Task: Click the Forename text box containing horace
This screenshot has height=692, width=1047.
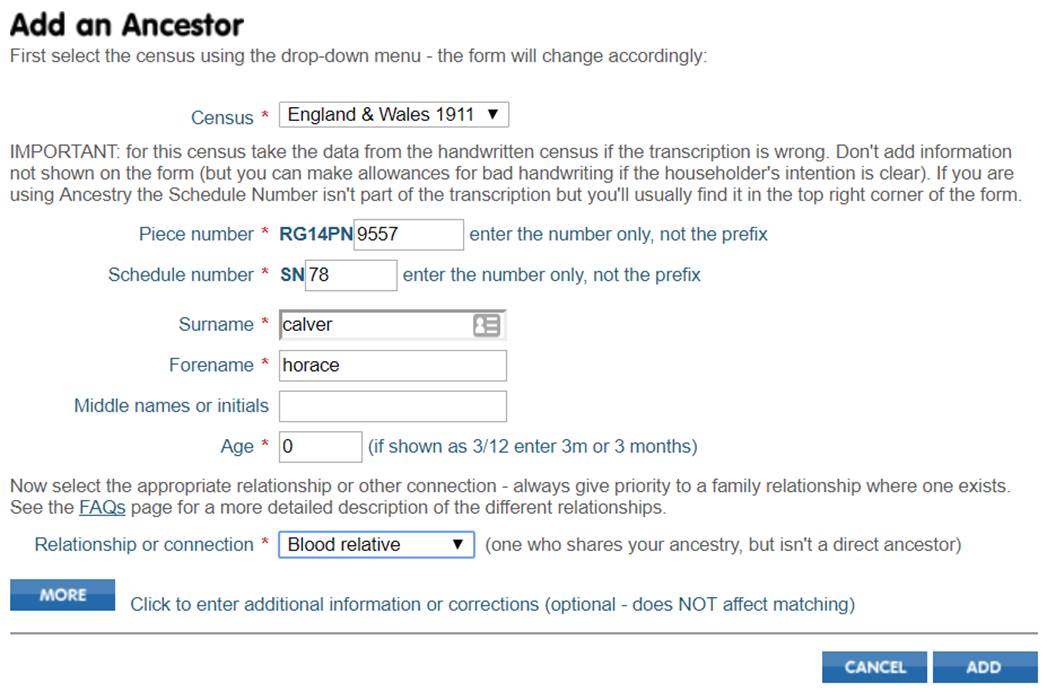Action: 393,365
